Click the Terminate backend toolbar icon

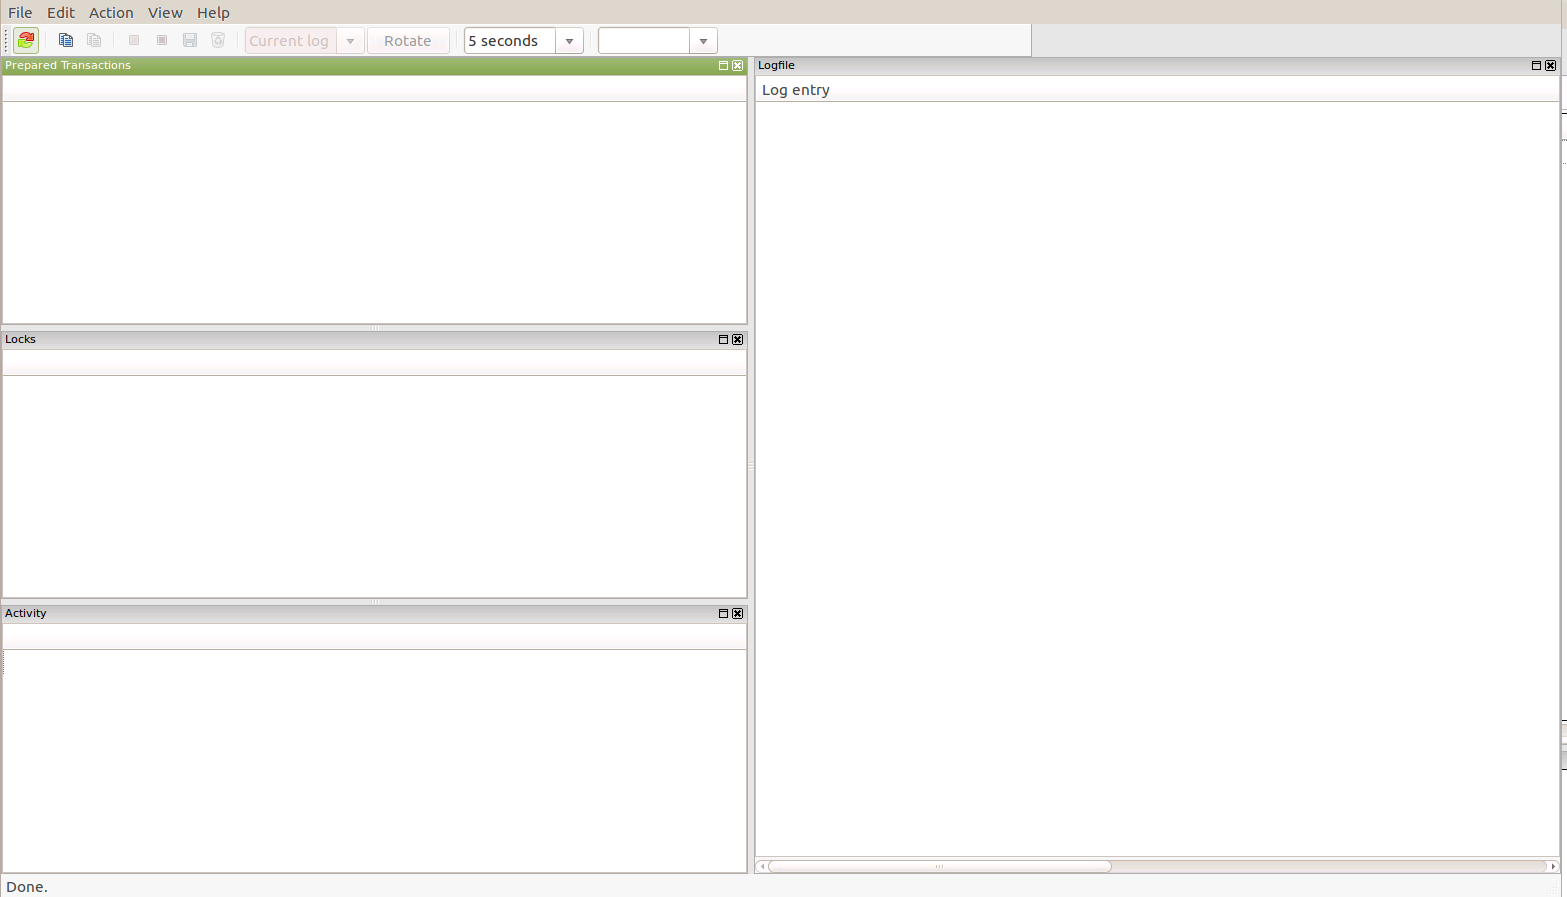(162, 40)
